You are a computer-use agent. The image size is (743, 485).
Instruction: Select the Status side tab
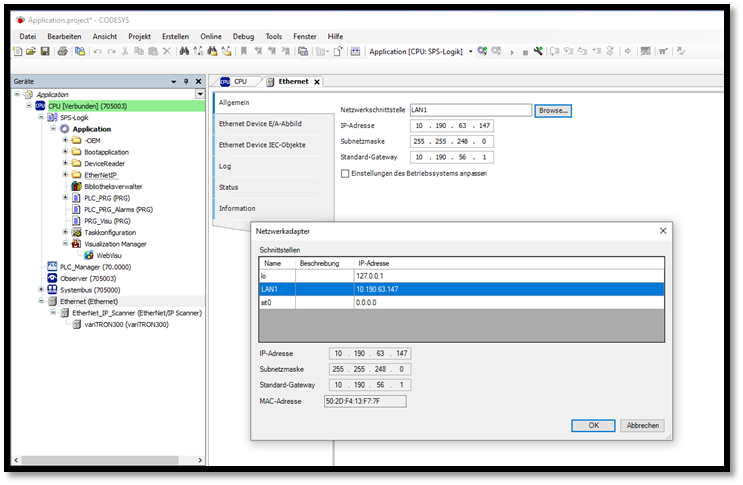[x=229, y=187]
